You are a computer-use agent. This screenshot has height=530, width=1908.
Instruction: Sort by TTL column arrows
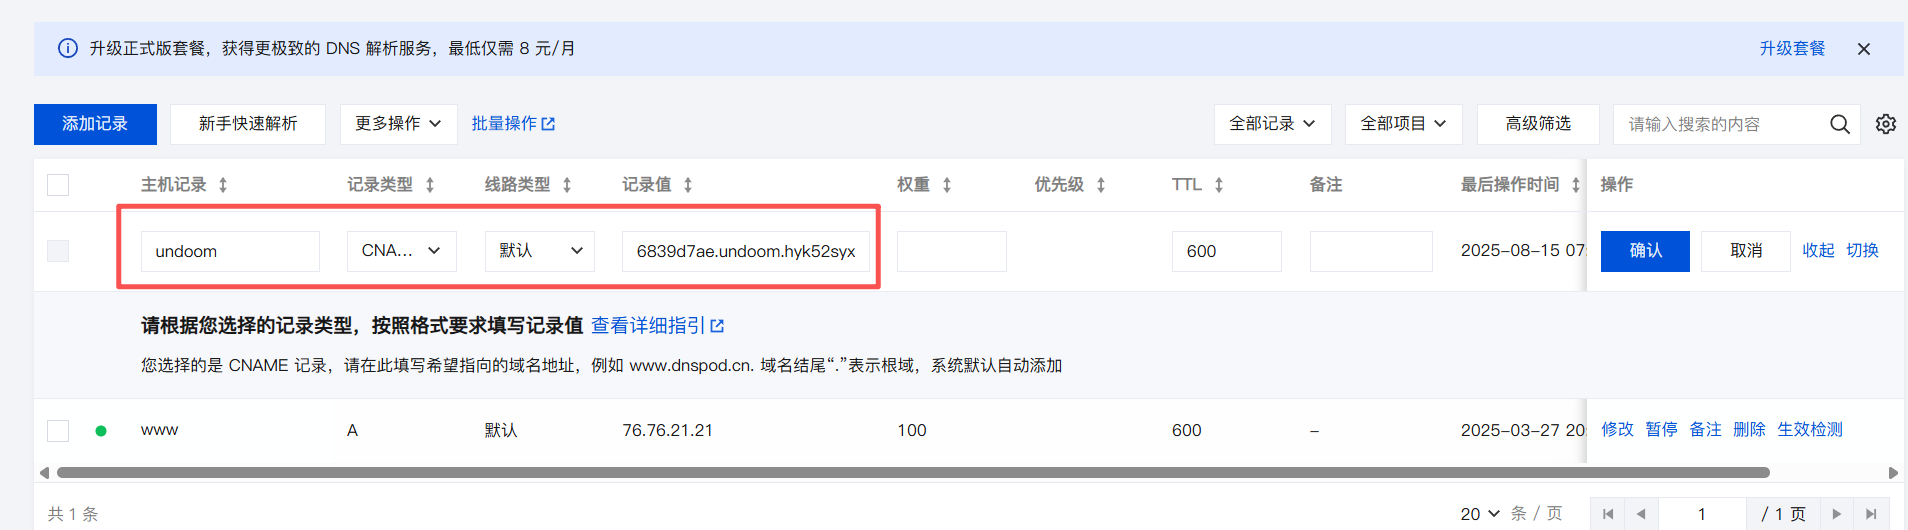1219,185
